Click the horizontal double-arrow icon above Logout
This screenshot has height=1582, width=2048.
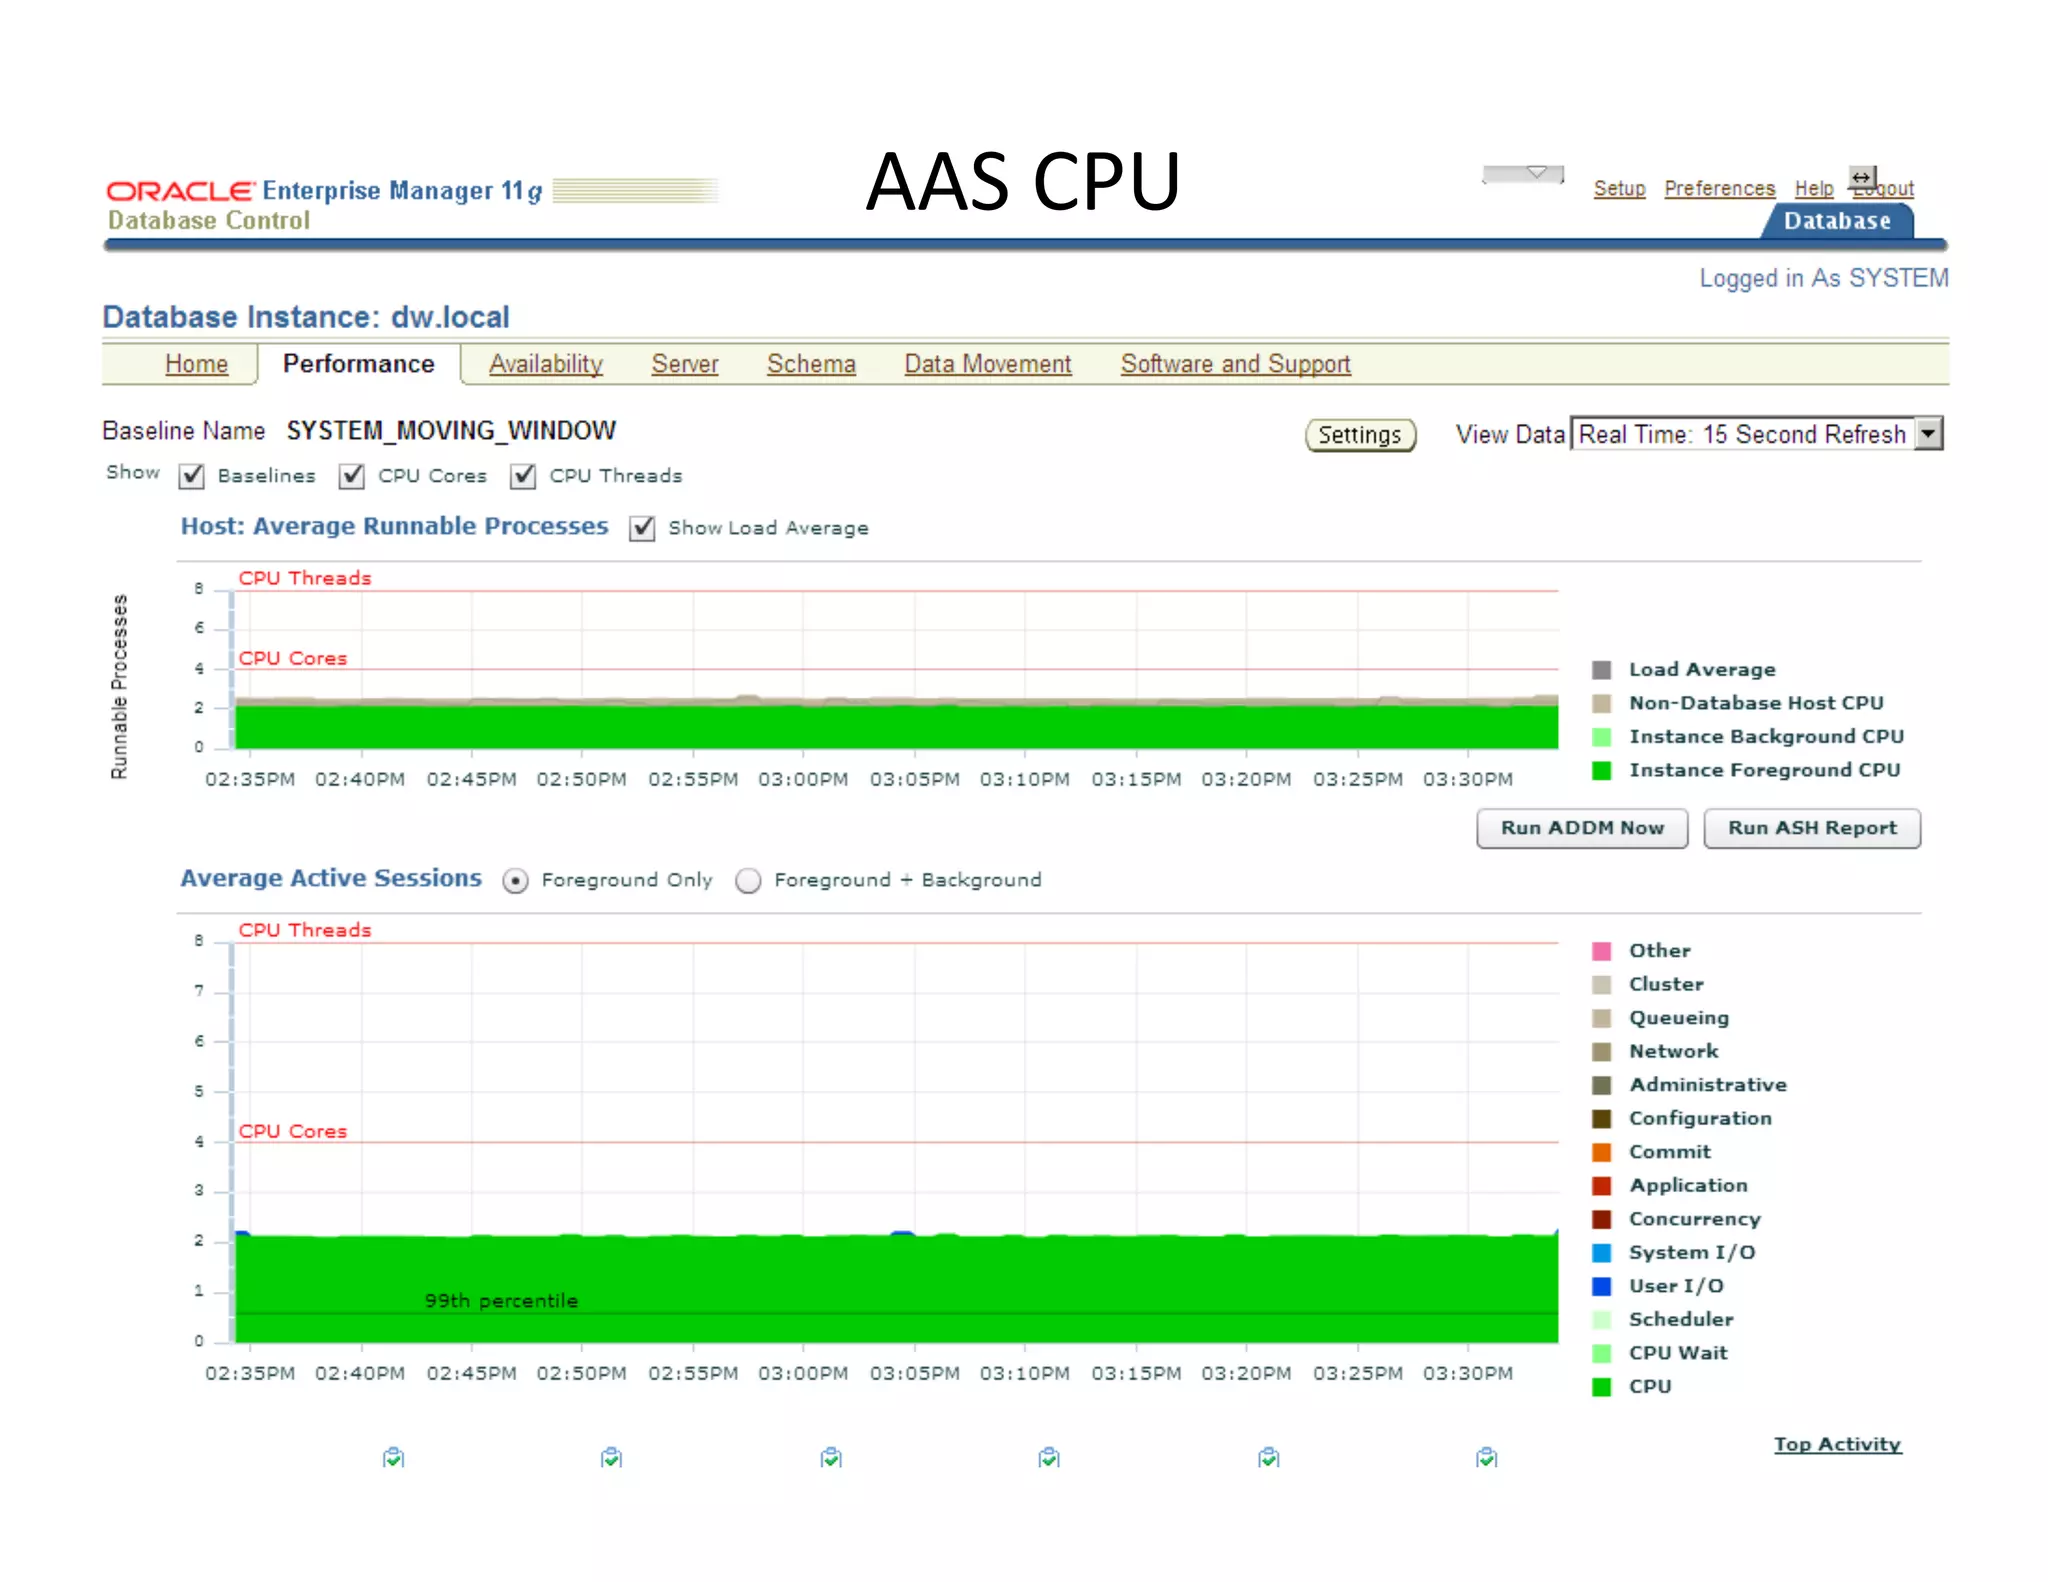point(1862,178)
